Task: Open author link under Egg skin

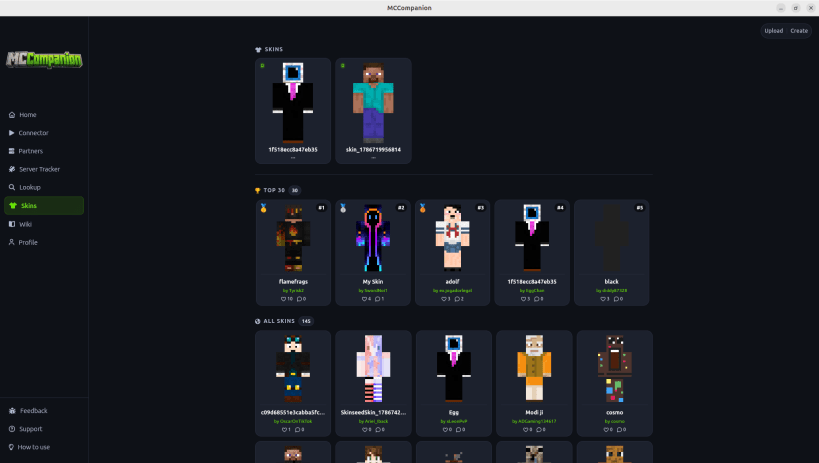Action: (453, 421)
